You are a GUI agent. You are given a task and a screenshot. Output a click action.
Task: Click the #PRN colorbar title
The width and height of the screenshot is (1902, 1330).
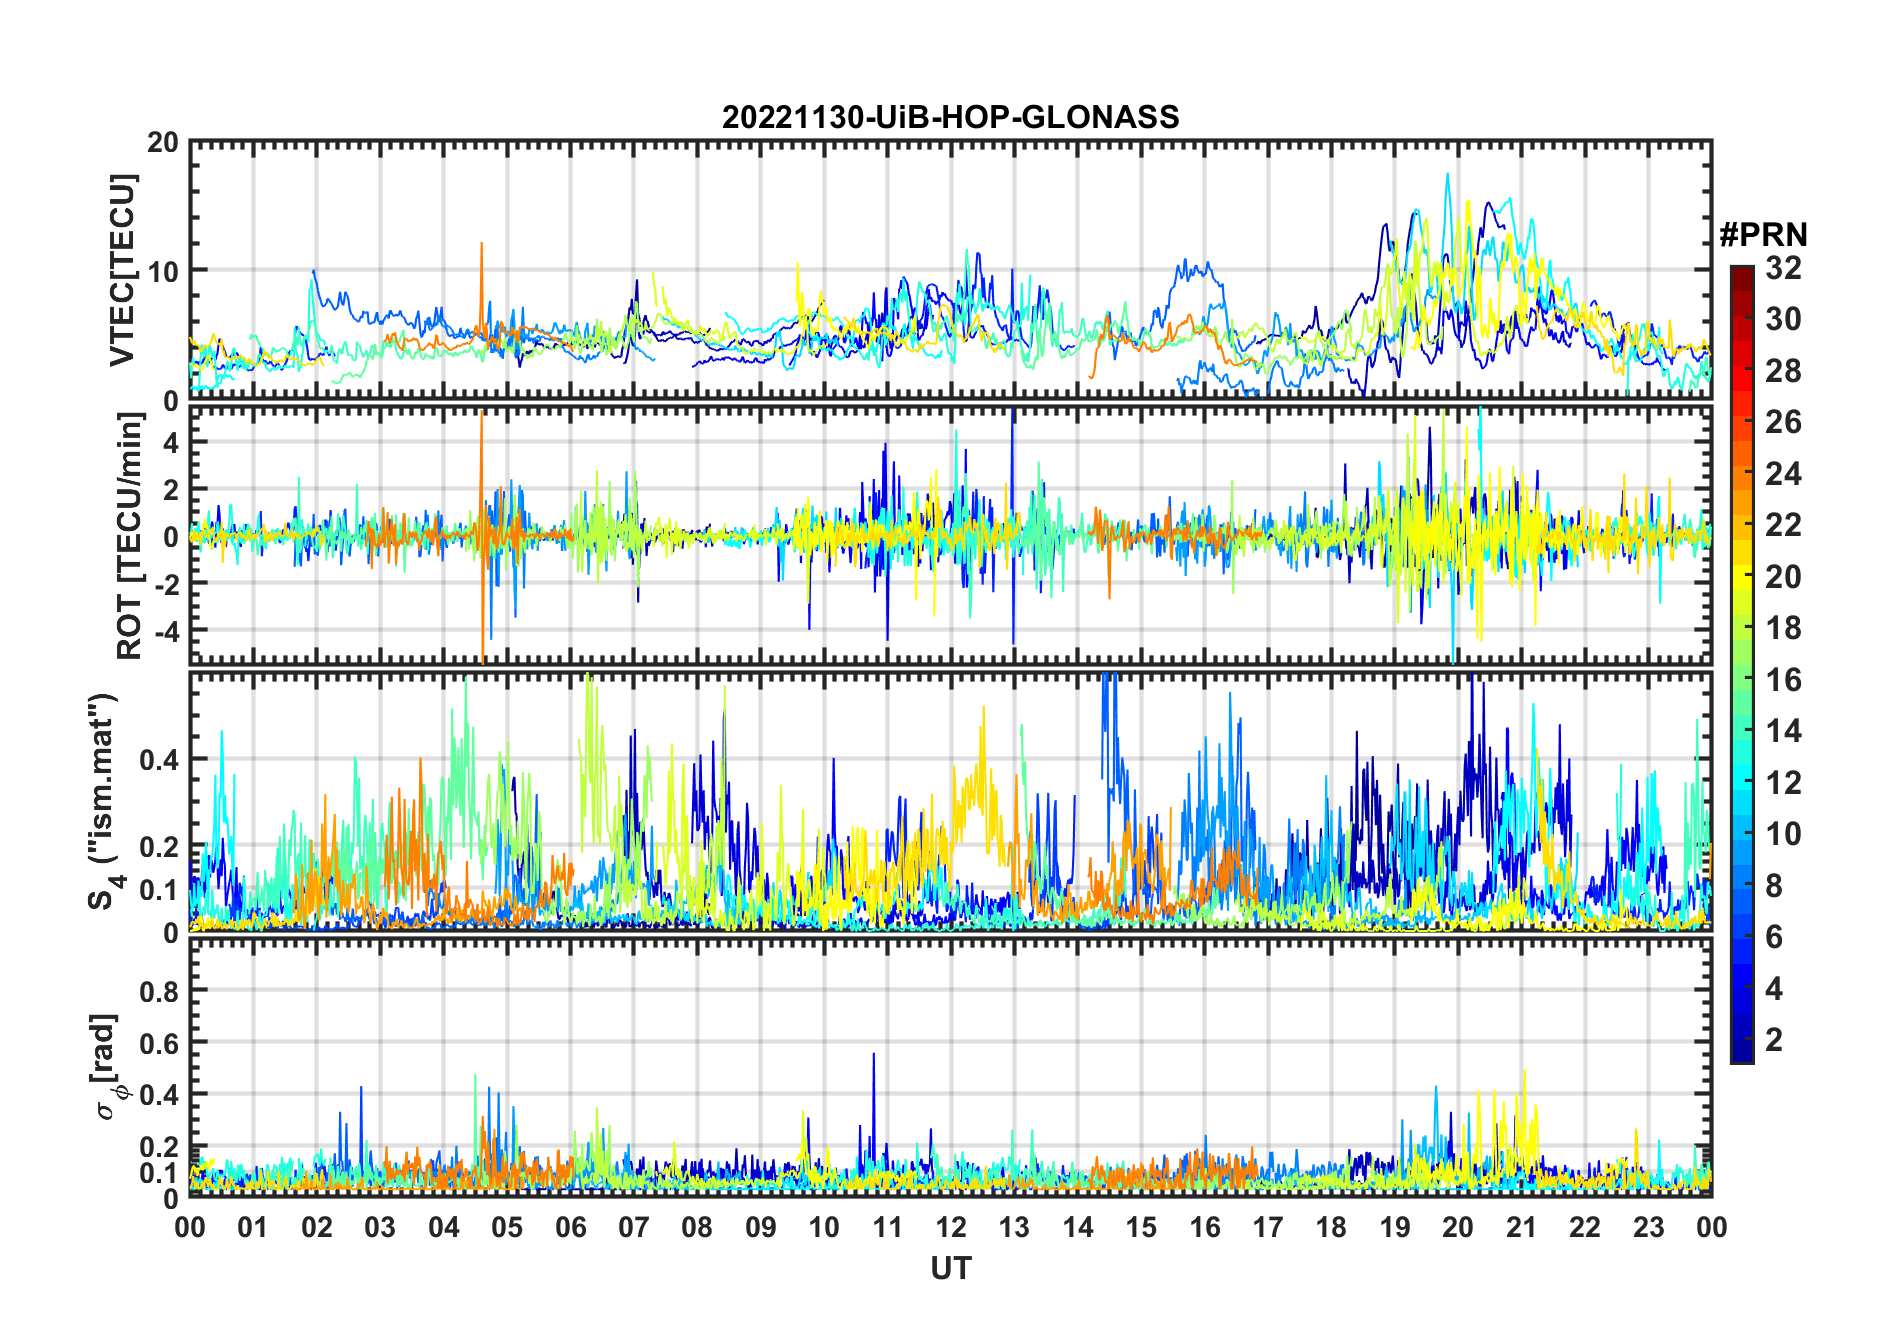(1763, 235)
